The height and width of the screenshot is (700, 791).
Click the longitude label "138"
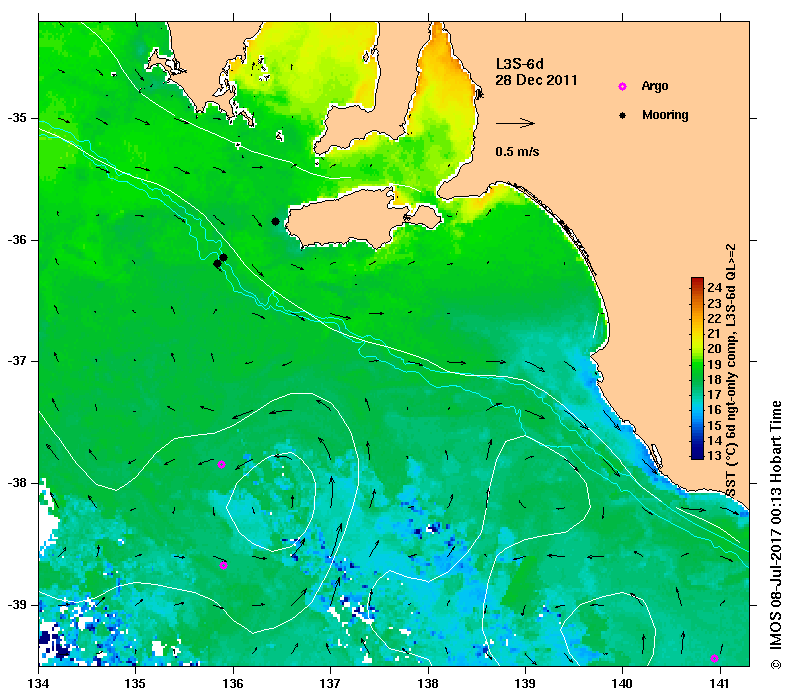pos(428,684)
